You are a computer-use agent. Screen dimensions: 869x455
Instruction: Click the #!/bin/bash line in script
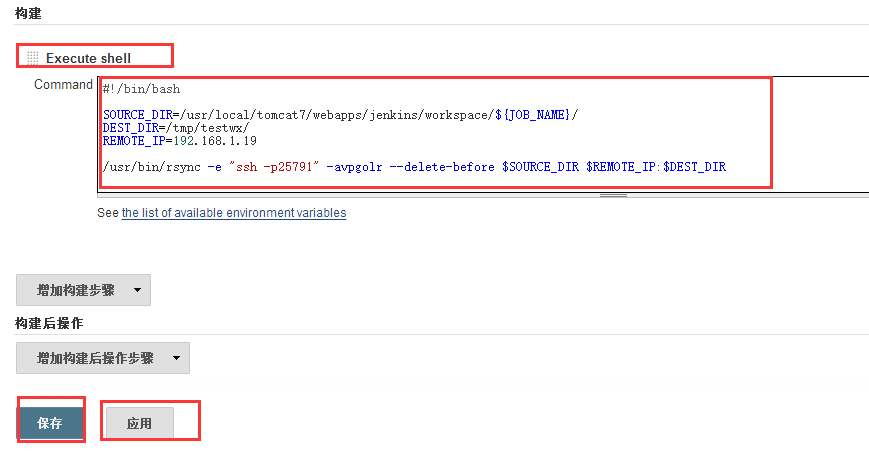point(141,89)
